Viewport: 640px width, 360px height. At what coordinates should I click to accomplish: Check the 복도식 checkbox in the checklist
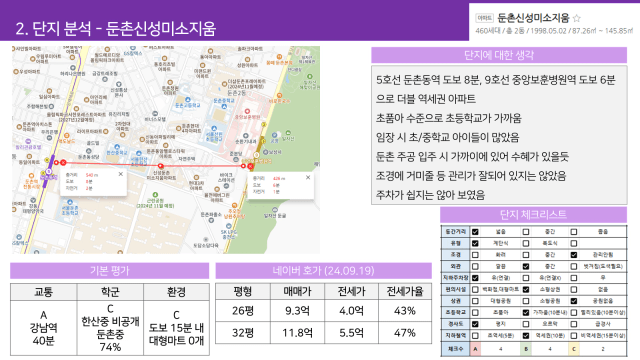click(526, 243)
